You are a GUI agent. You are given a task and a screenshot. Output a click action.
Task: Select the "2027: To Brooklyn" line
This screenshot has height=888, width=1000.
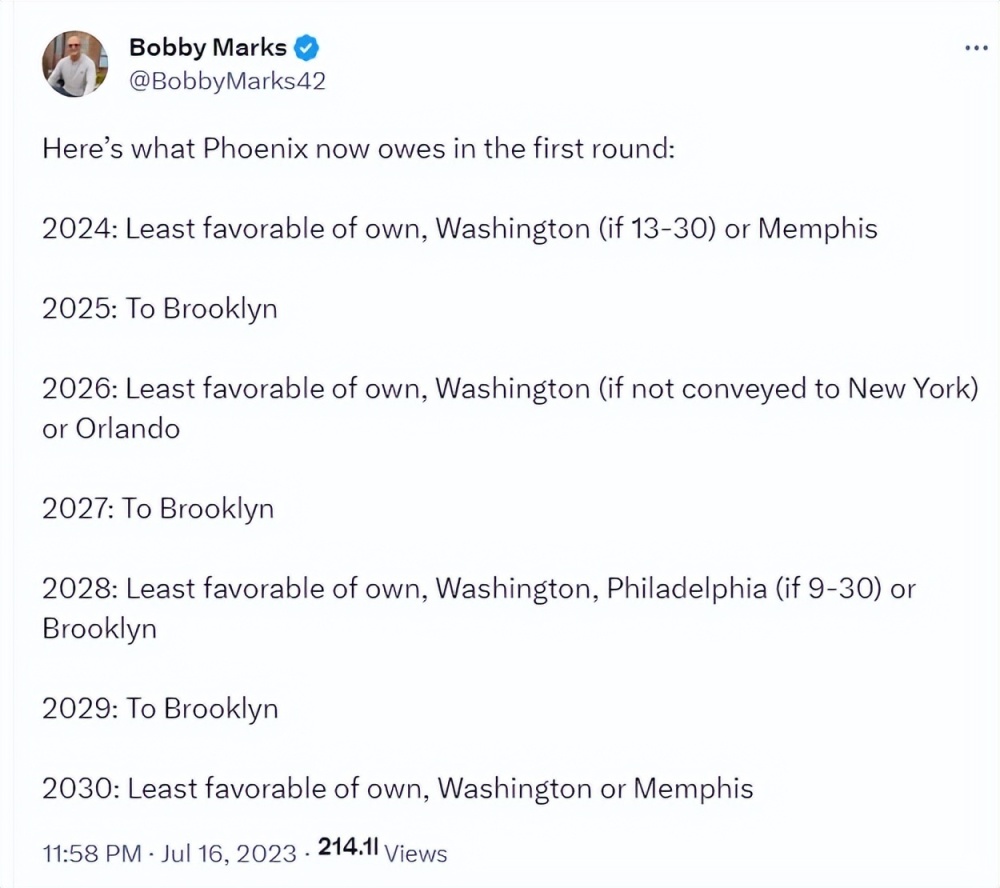pos(158,508)
